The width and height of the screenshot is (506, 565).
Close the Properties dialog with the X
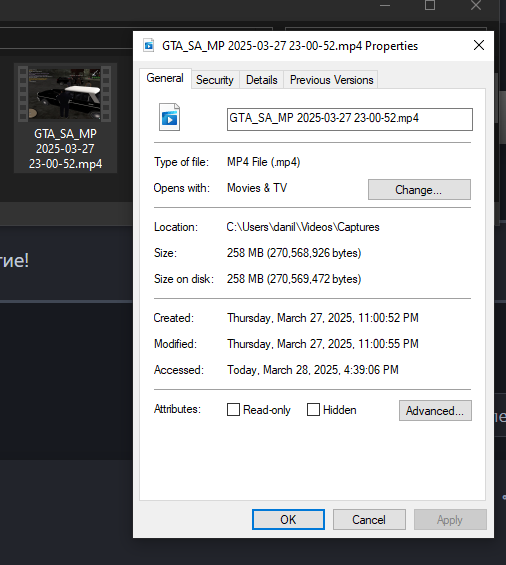(x=479, y=45)
